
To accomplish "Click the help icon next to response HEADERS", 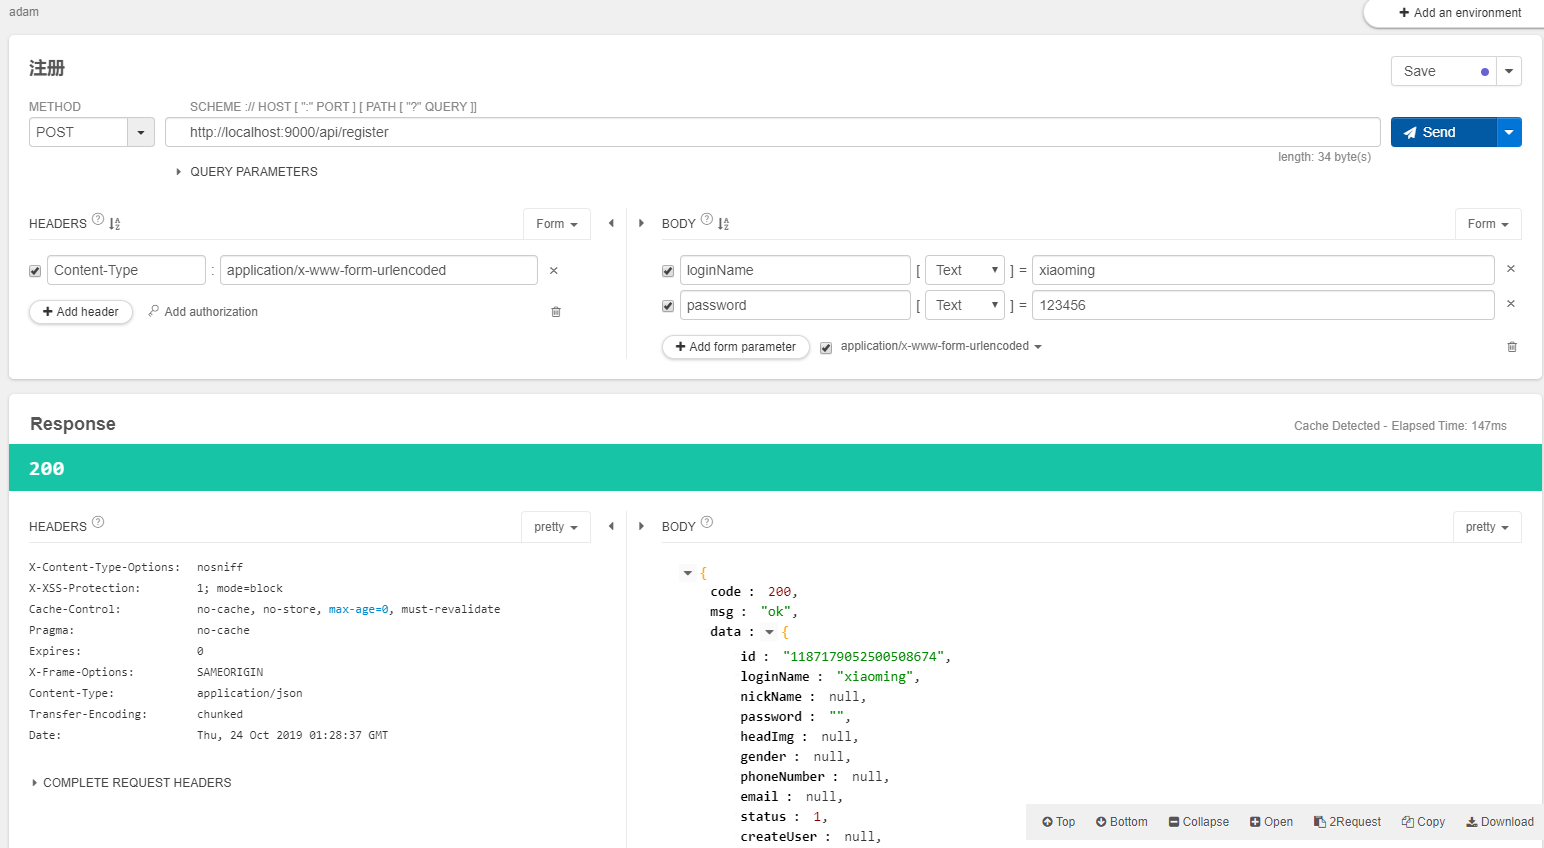I will [98, 522].
